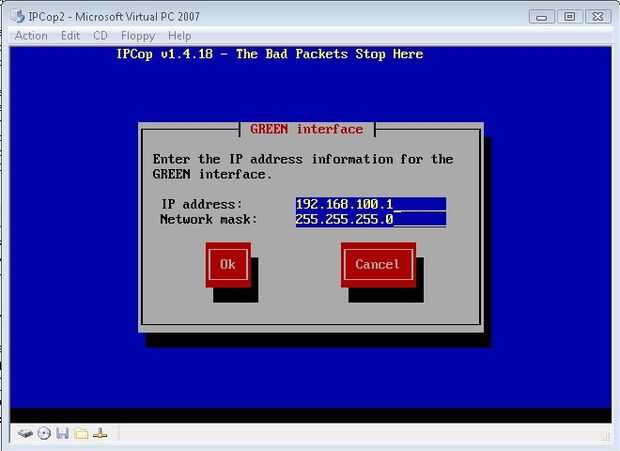Click the hard disk status icon

coord(25,434)
